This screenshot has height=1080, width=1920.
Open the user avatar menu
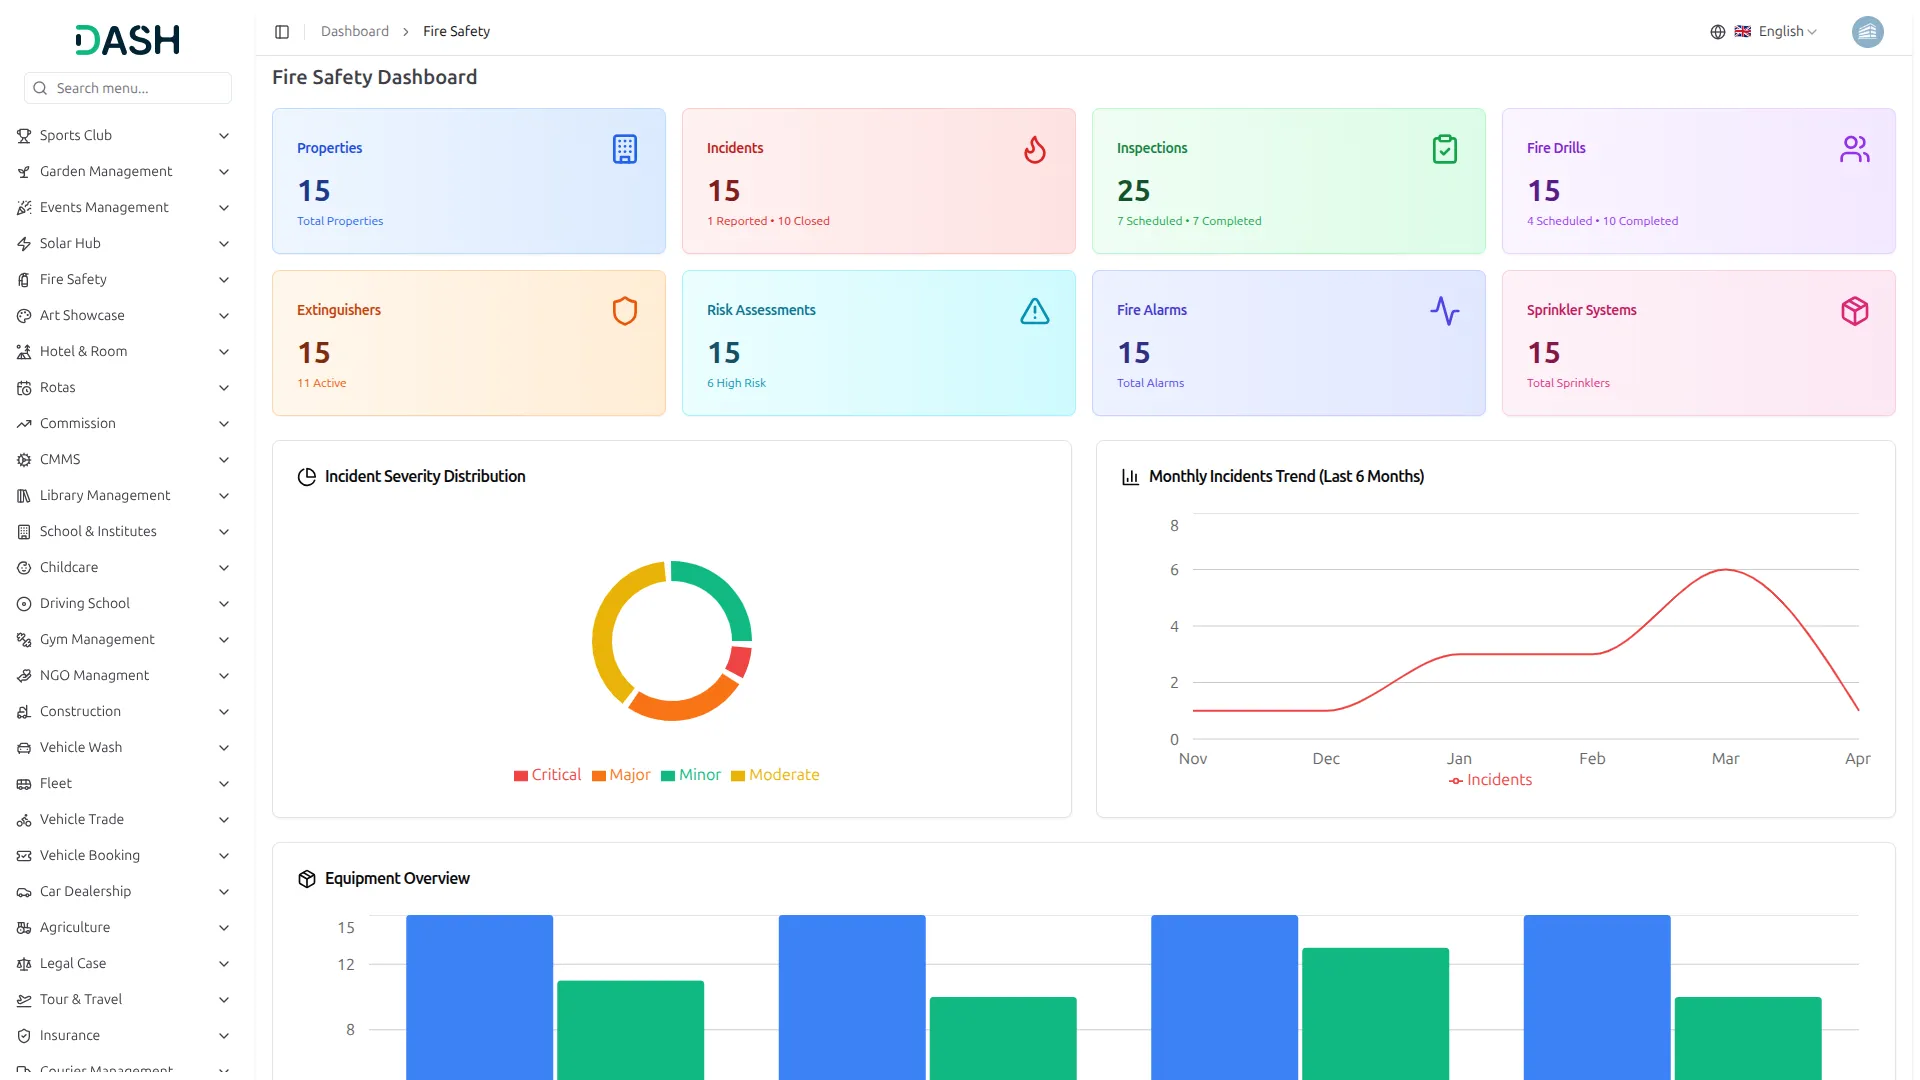pyautogui.click(x=1867, y=32)
